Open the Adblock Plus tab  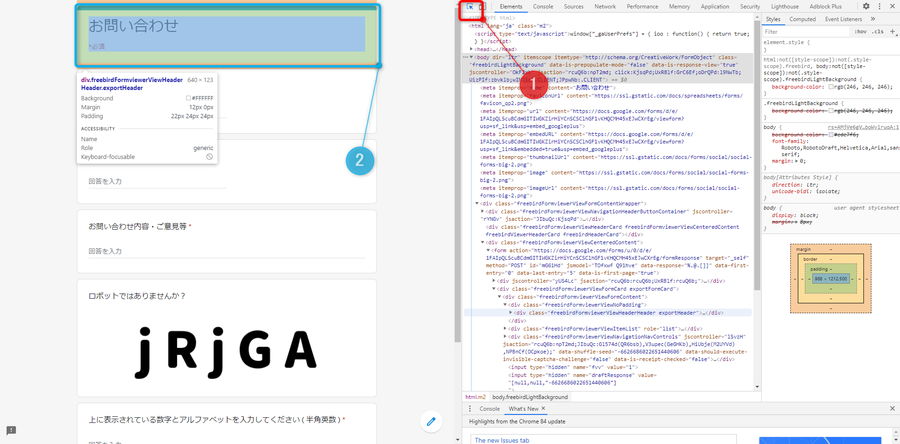click(x=825, y=6)
